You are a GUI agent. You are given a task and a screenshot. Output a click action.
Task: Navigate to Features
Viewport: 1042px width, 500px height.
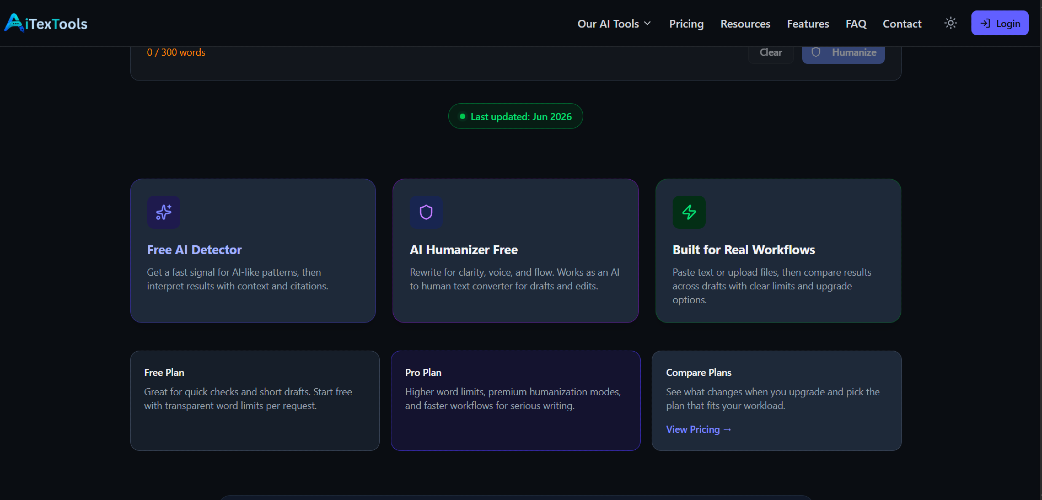click(x=808, y=24)
